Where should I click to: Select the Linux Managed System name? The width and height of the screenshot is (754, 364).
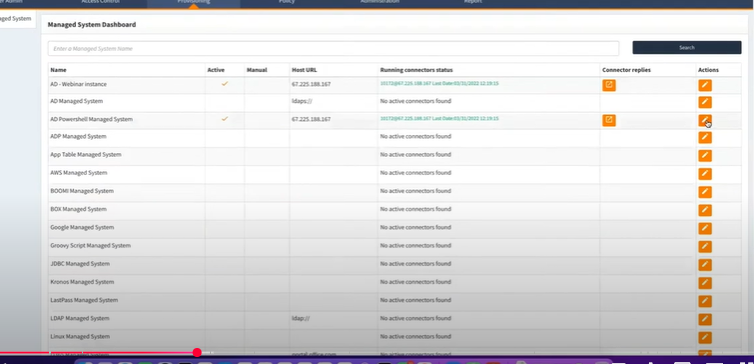(x=80, y=337)
